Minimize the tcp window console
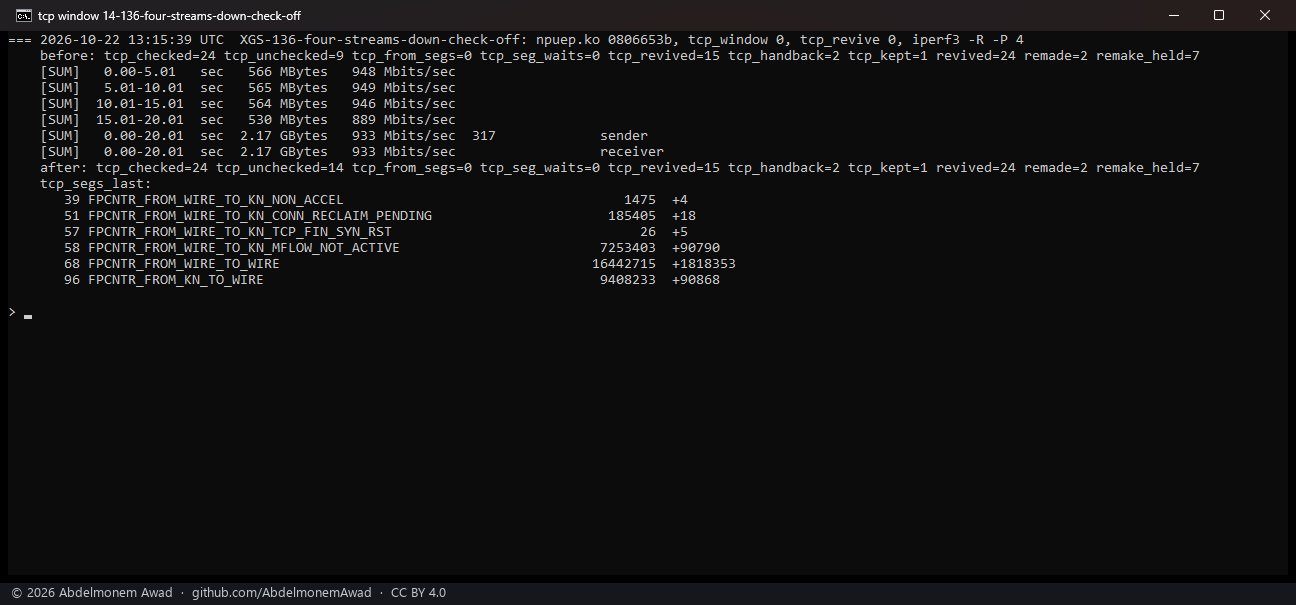The image size is (1296, 605). (1173, 15)
